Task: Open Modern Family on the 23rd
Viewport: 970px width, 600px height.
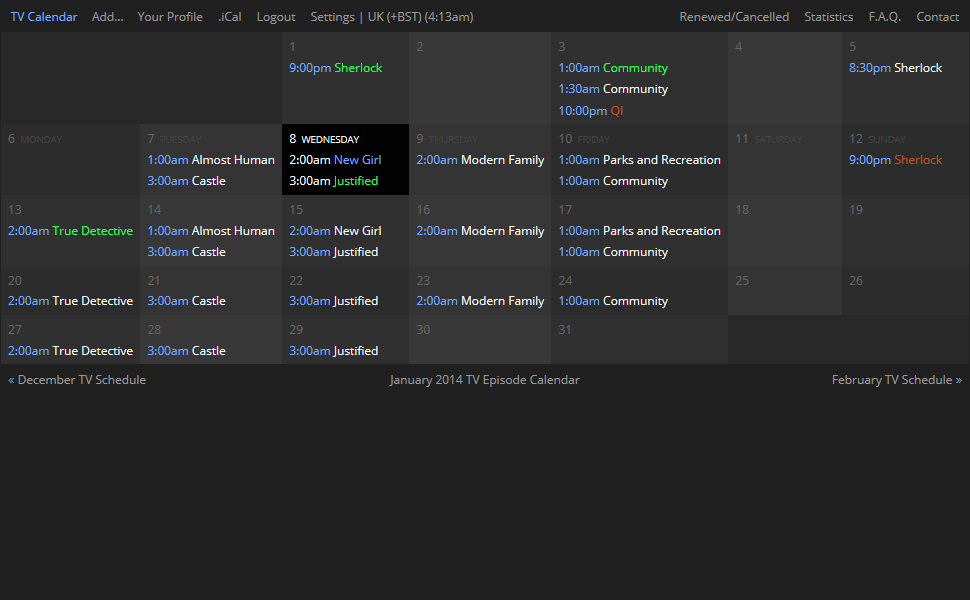Action: (502, 301)
